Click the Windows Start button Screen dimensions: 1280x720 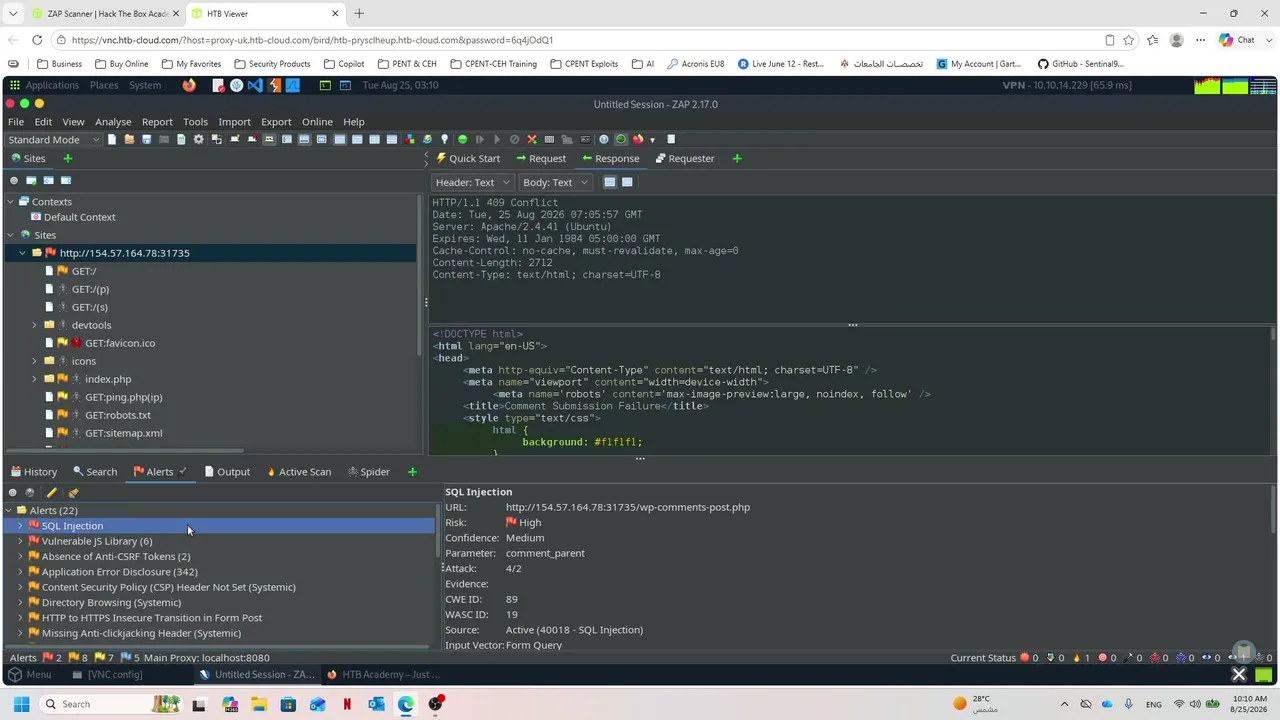point(21,704)
